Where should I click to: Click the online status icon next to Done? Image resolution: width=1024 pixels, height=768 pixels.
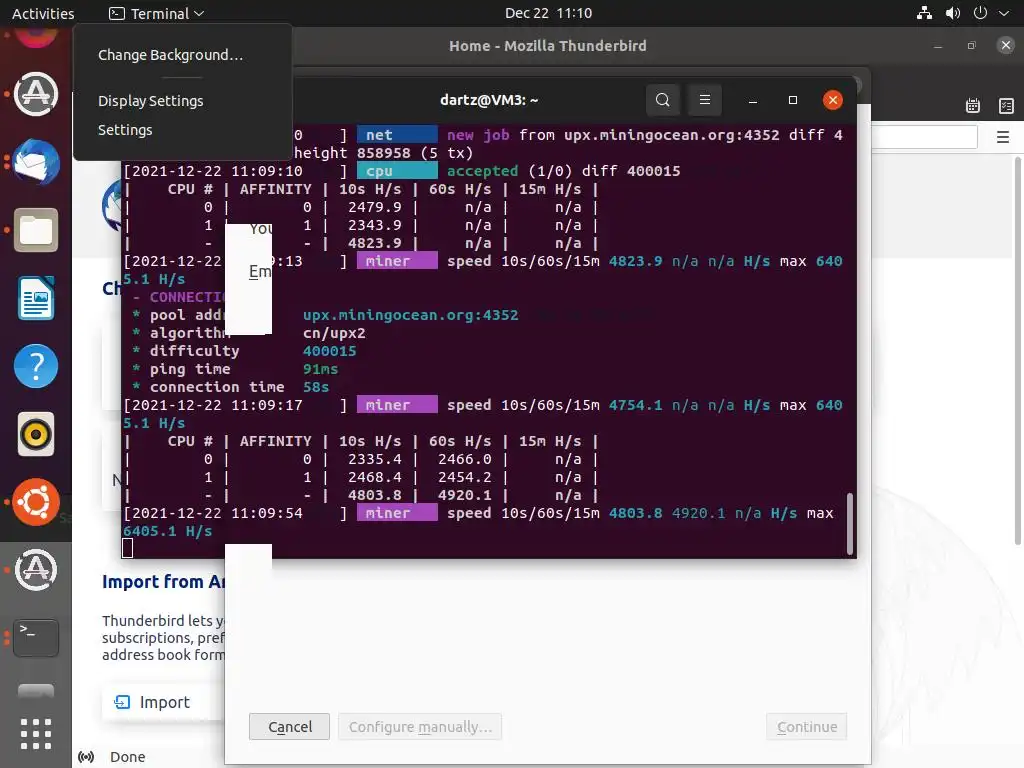(86, 757)
